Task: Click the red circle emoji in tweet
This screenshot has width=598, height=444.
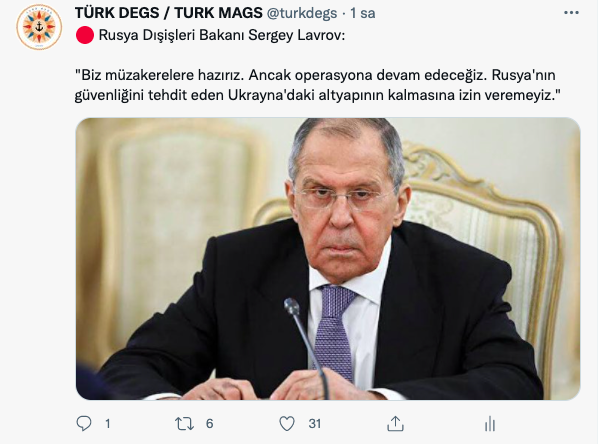Action: [85, 35]
